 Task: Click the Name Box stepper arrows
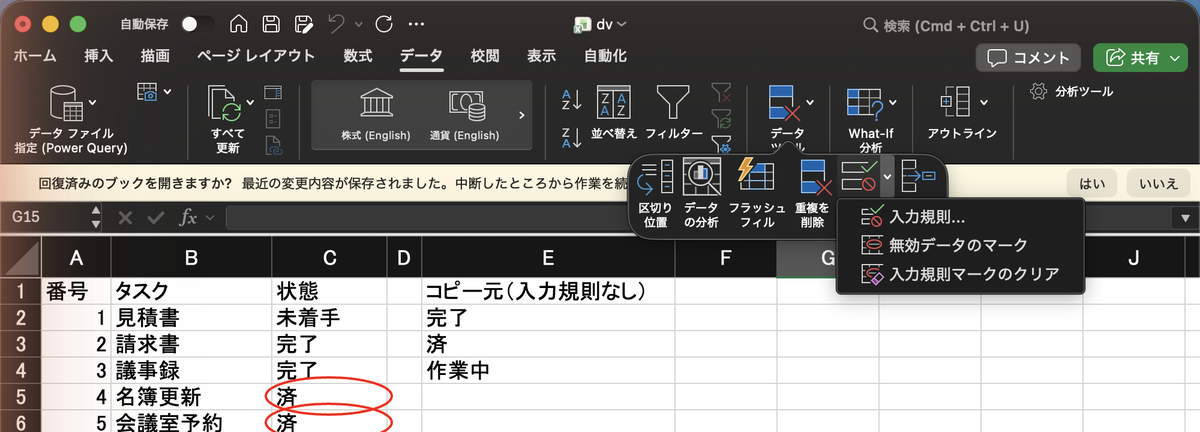coord(96,217)
